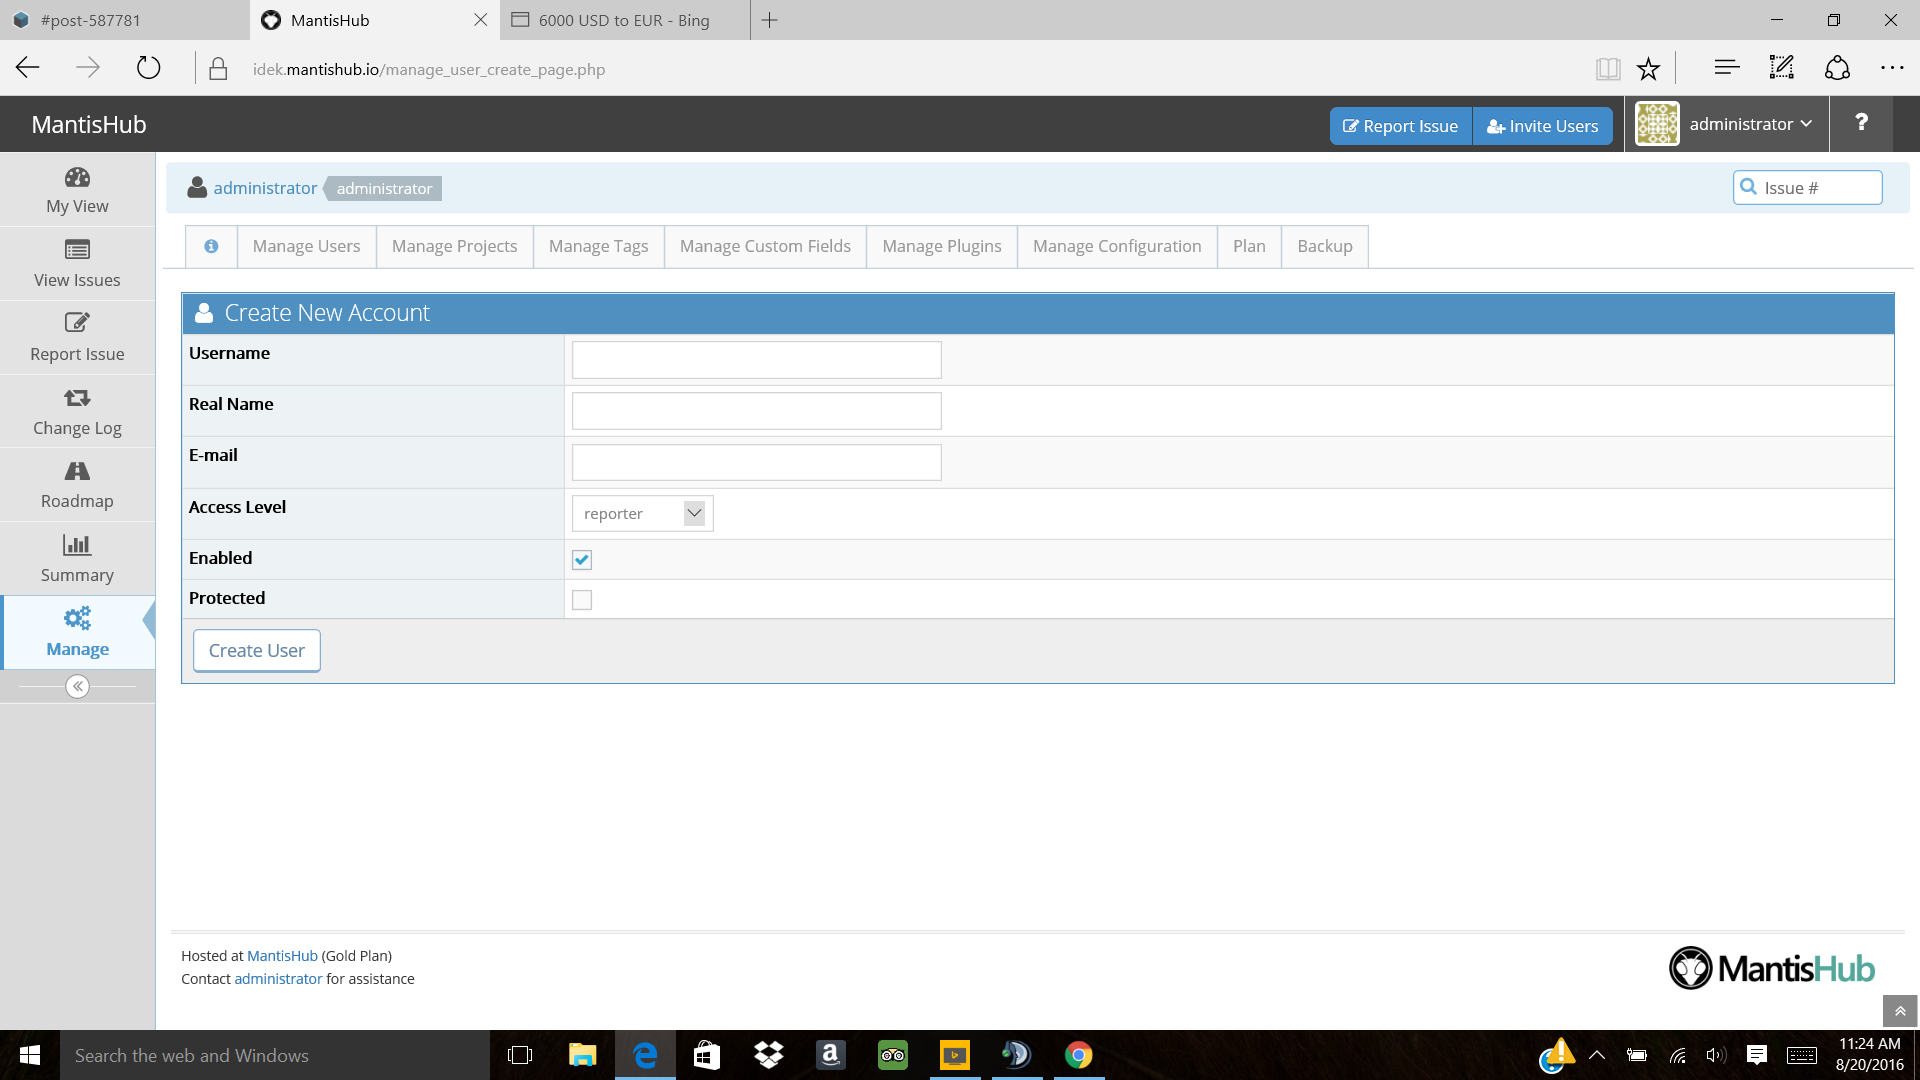Screen dimensions: 1920x1080
Task: Open the Backup tab
Action: pyautogui.click(x=1324, y=246)
